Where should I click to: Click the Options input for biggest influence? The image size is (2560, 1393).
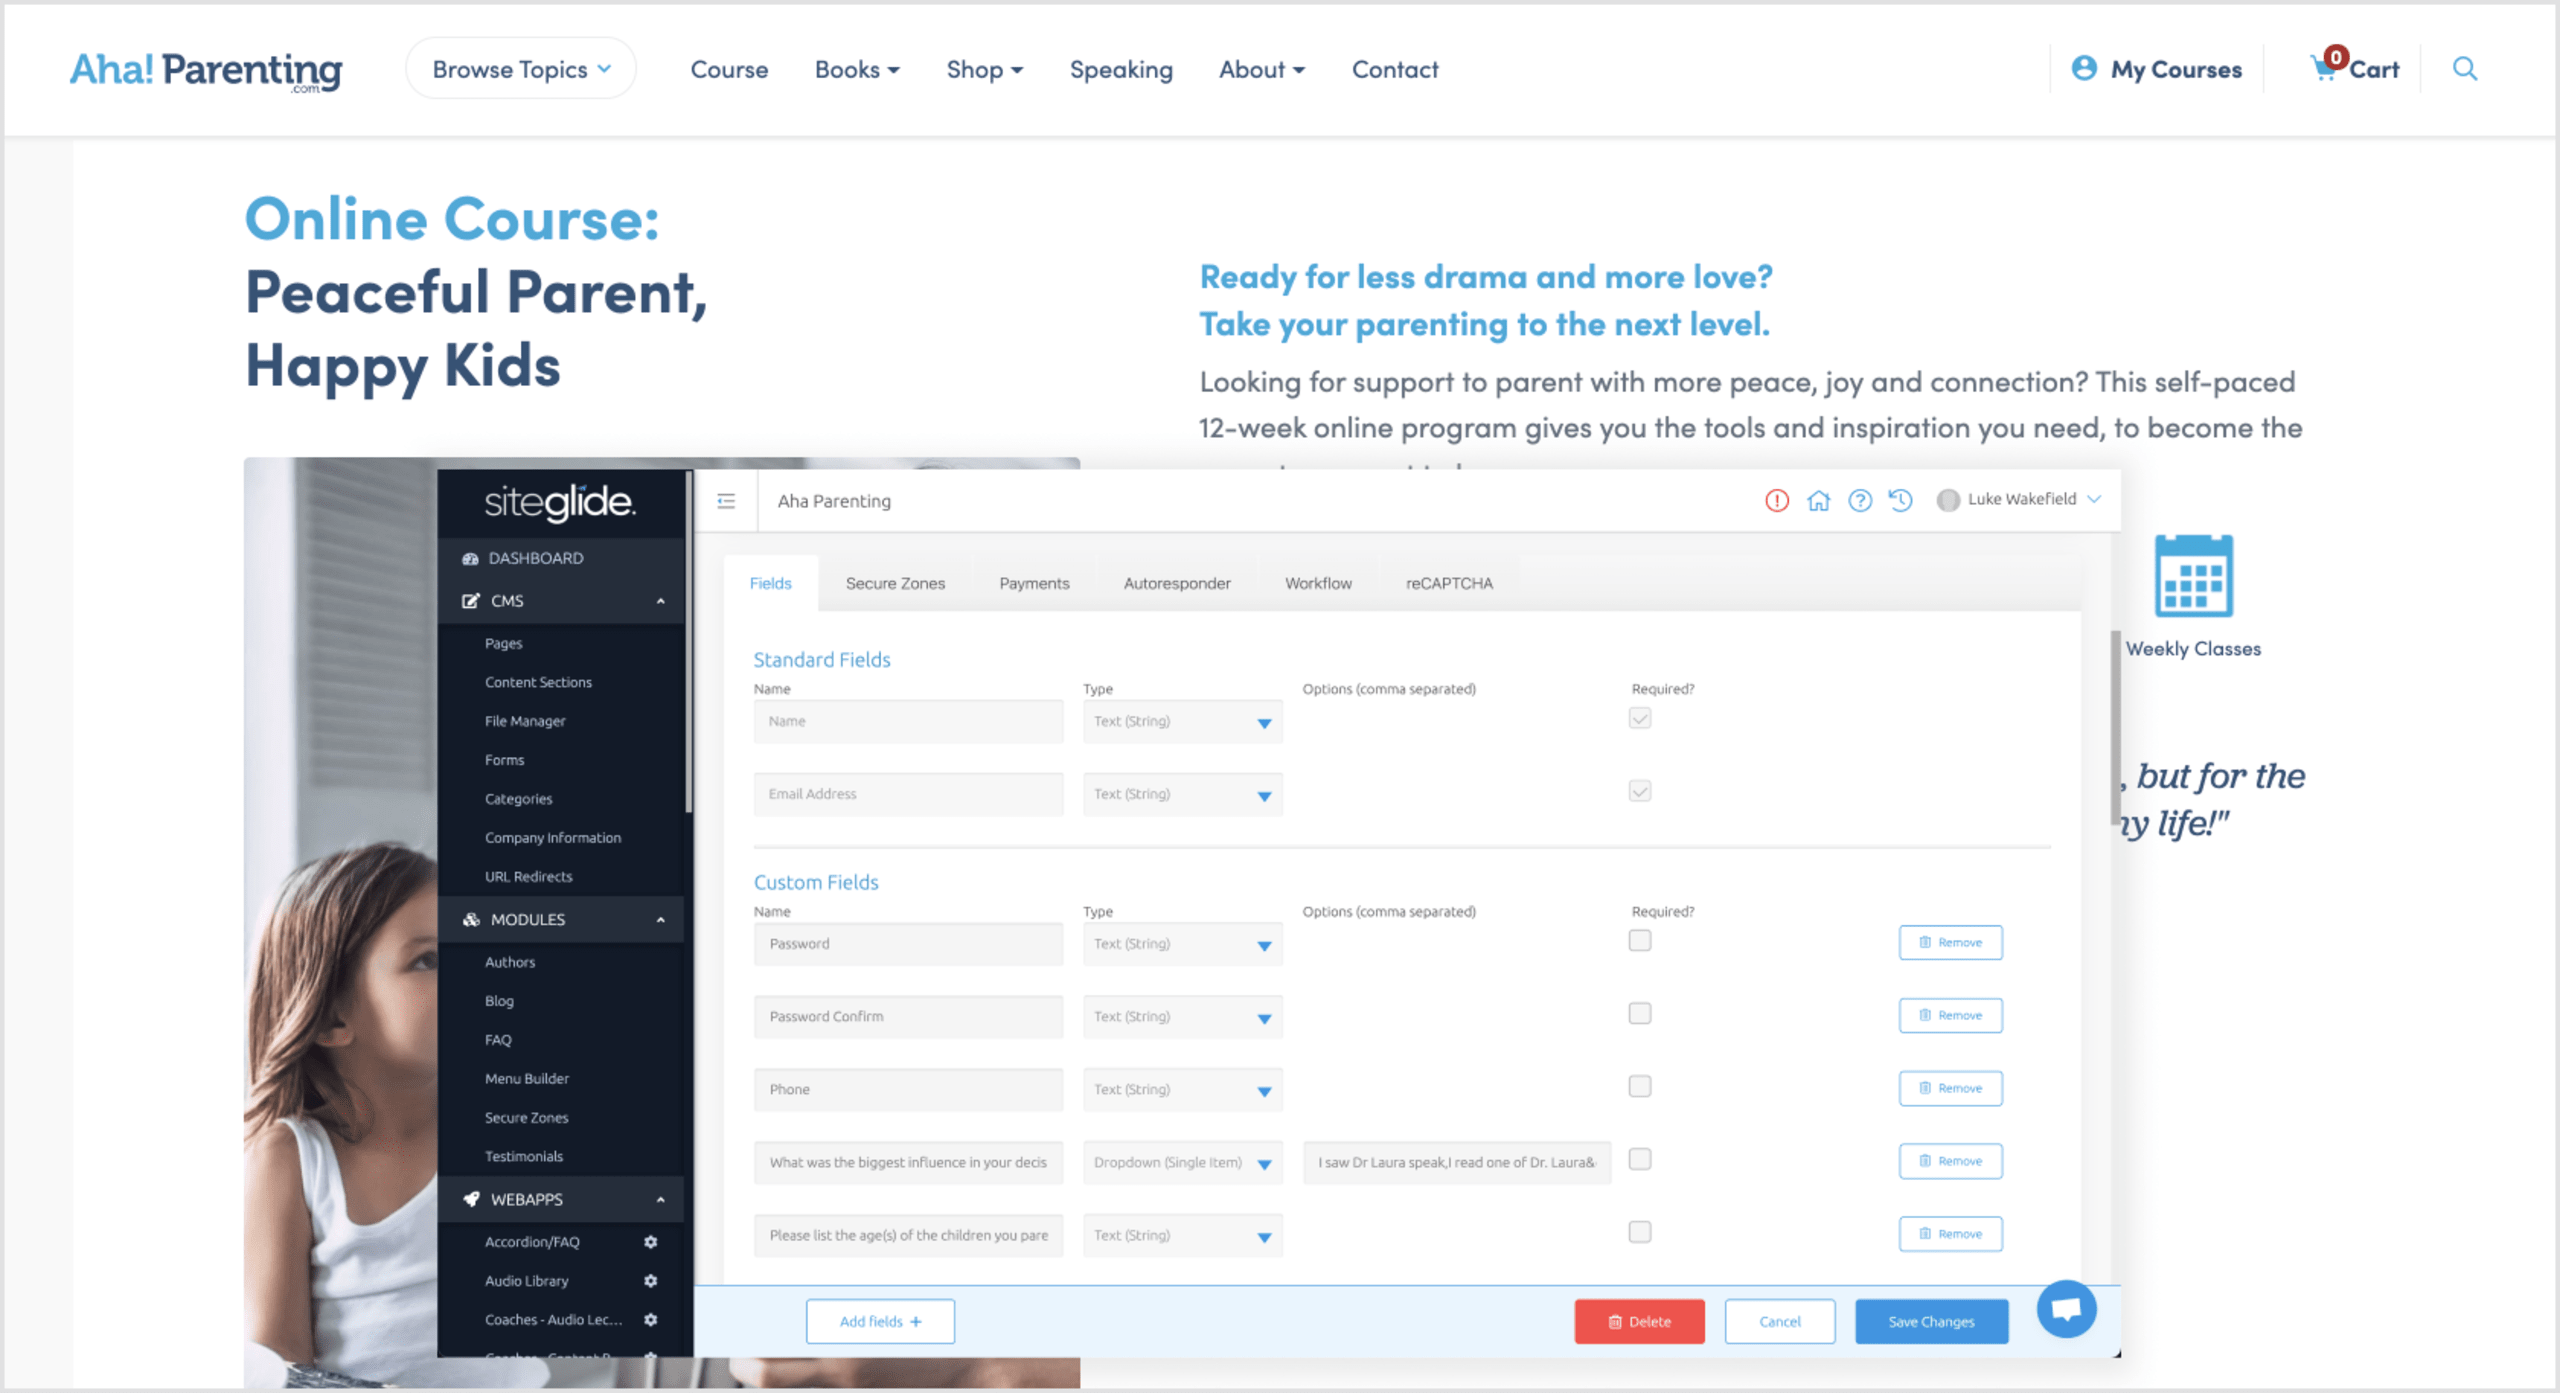[1457, 1163]
